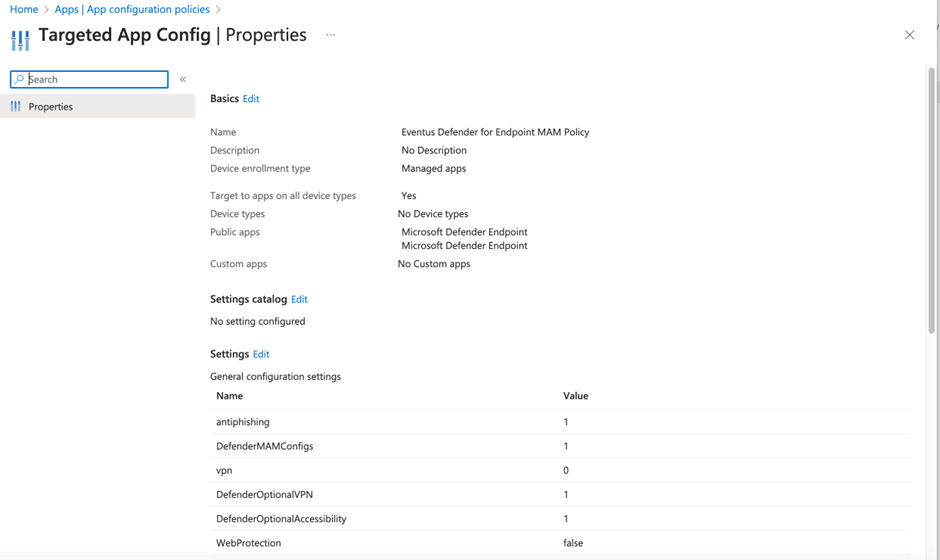Click Target to apps on all device types label
Screen dimensions: 940x560
click(283, 195)
